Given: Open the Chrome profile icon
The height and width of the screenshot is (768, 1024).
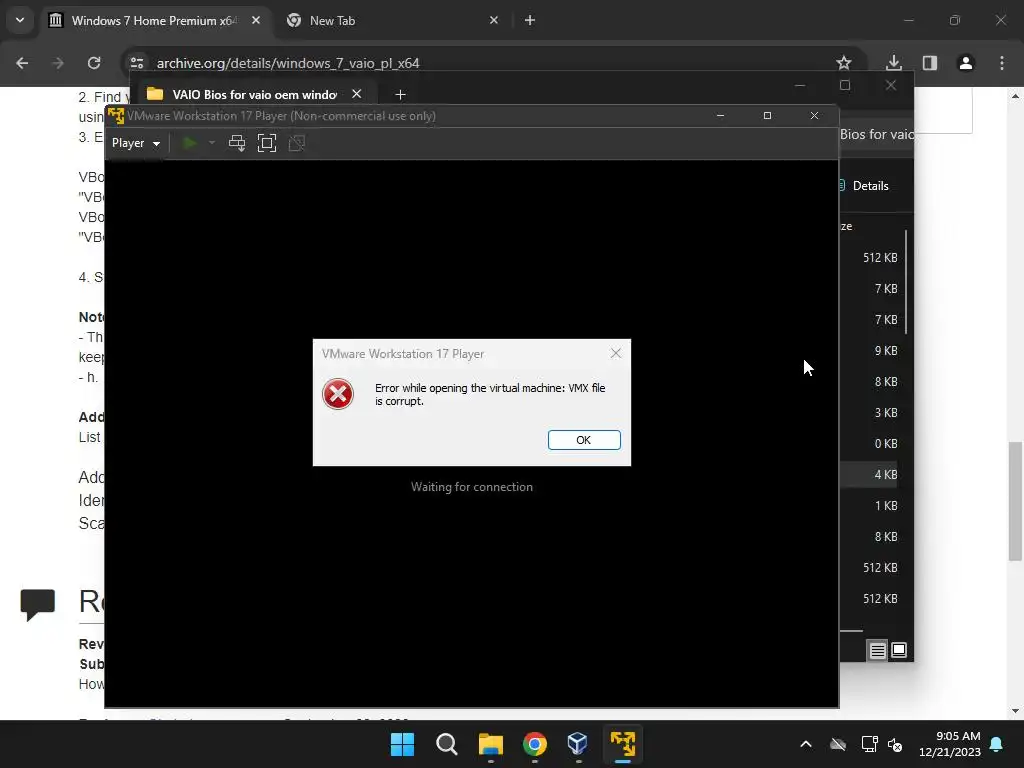Looking at the screenshot, I should click(x=966, y=63).
